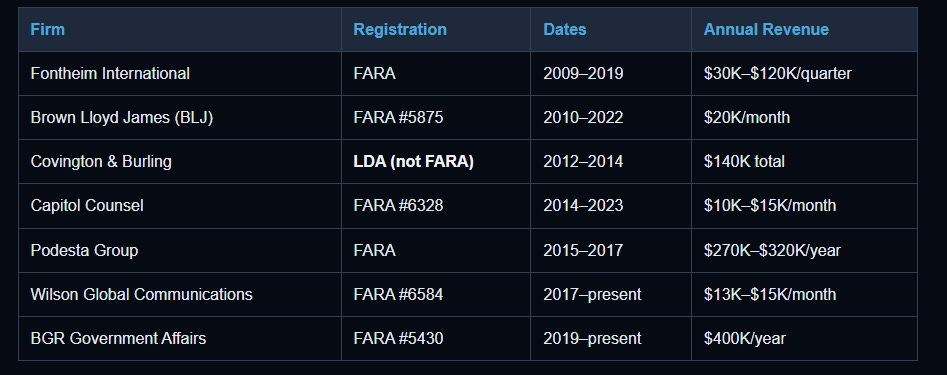Image resolution: width=947 pixels, height=375 pixels.
Task: Select the Wilson Global Communications cell
Action: [180, 295]
